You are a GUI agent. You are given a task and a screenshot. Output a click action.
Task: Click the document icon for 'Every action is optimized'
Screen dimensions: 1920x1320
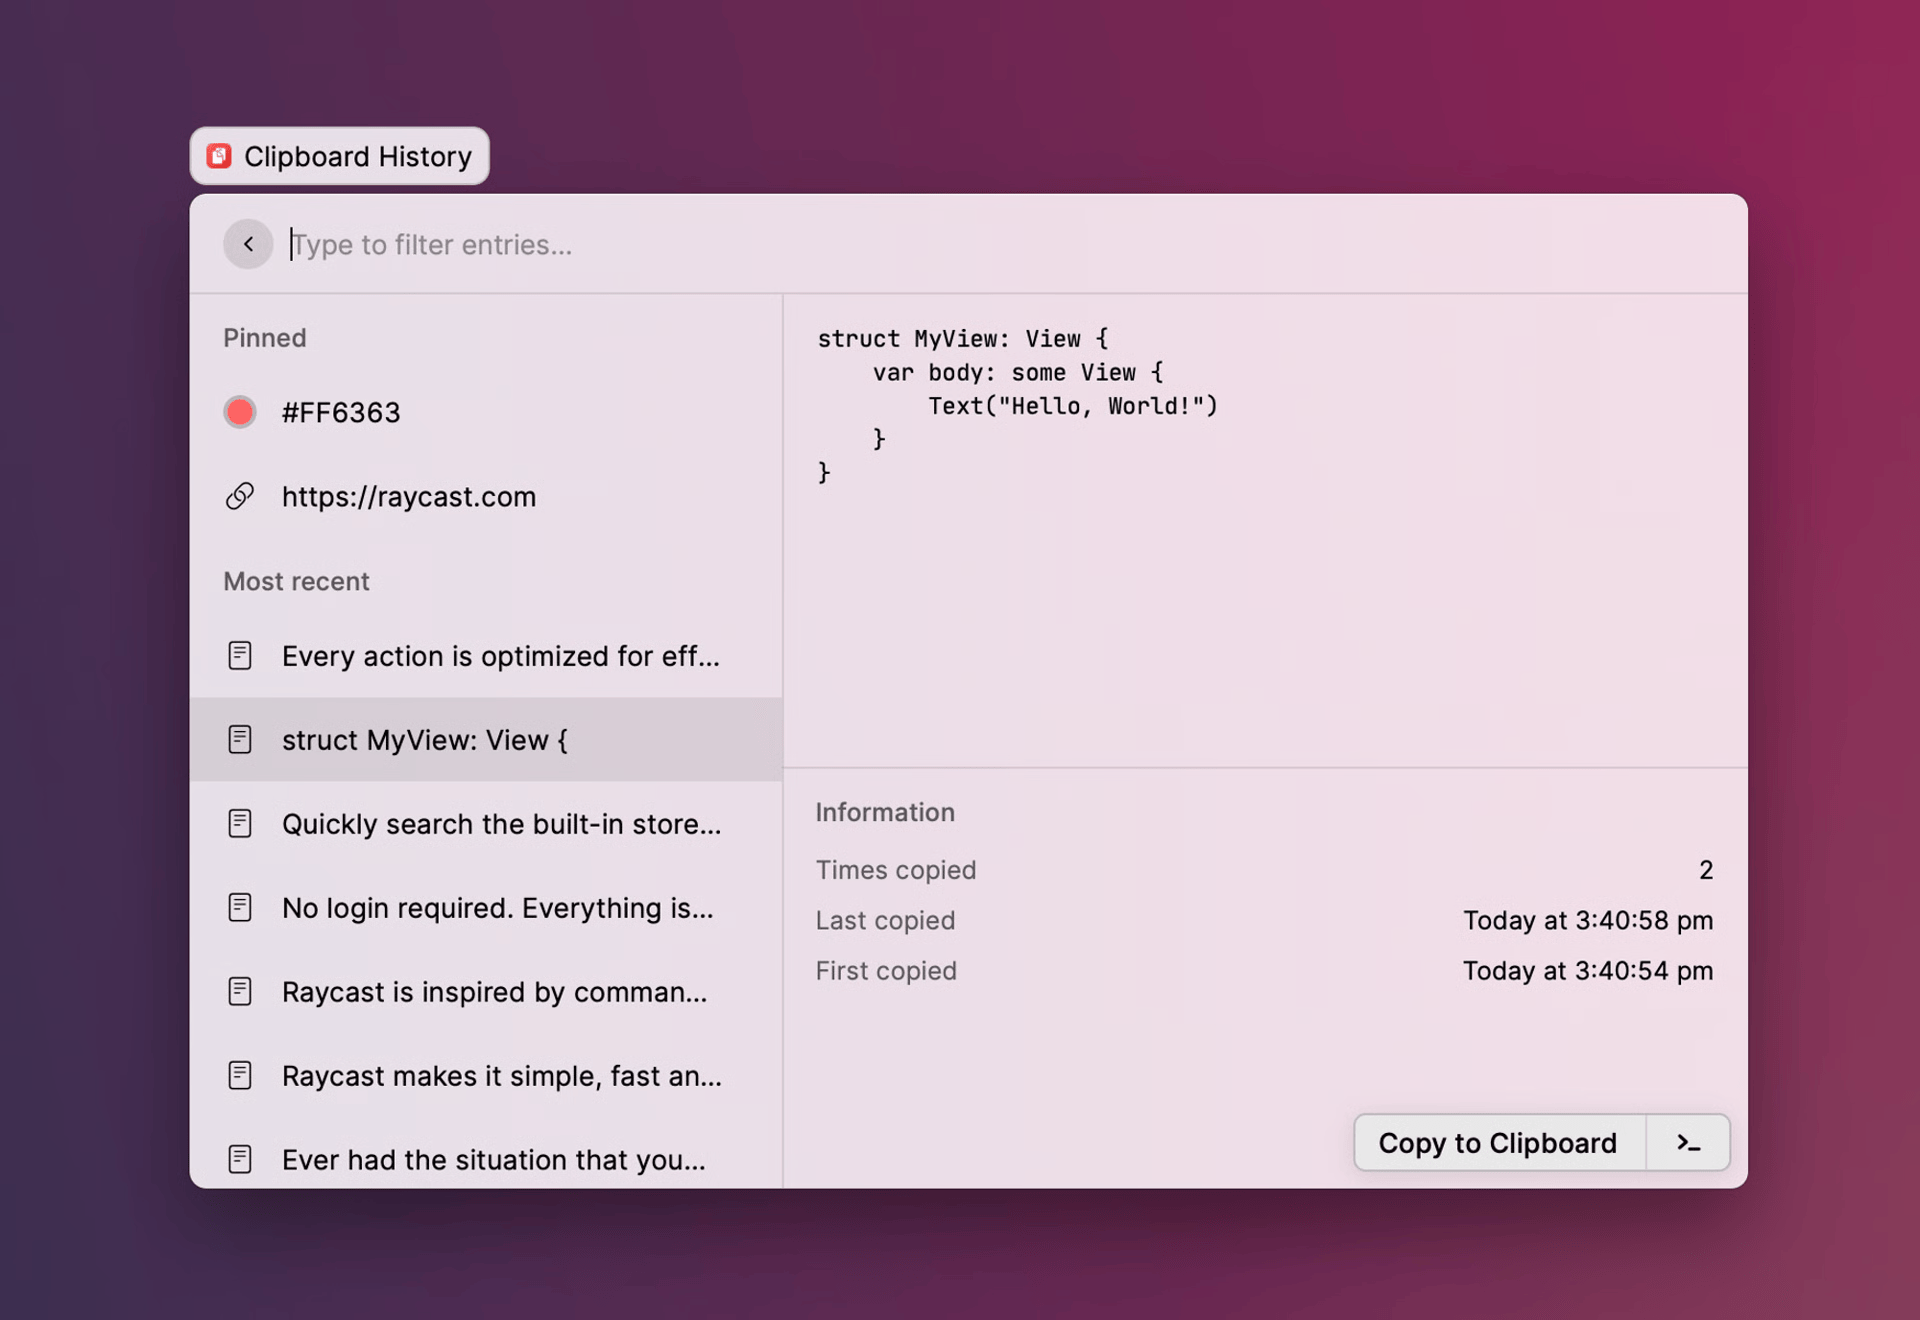click(240, 656)
